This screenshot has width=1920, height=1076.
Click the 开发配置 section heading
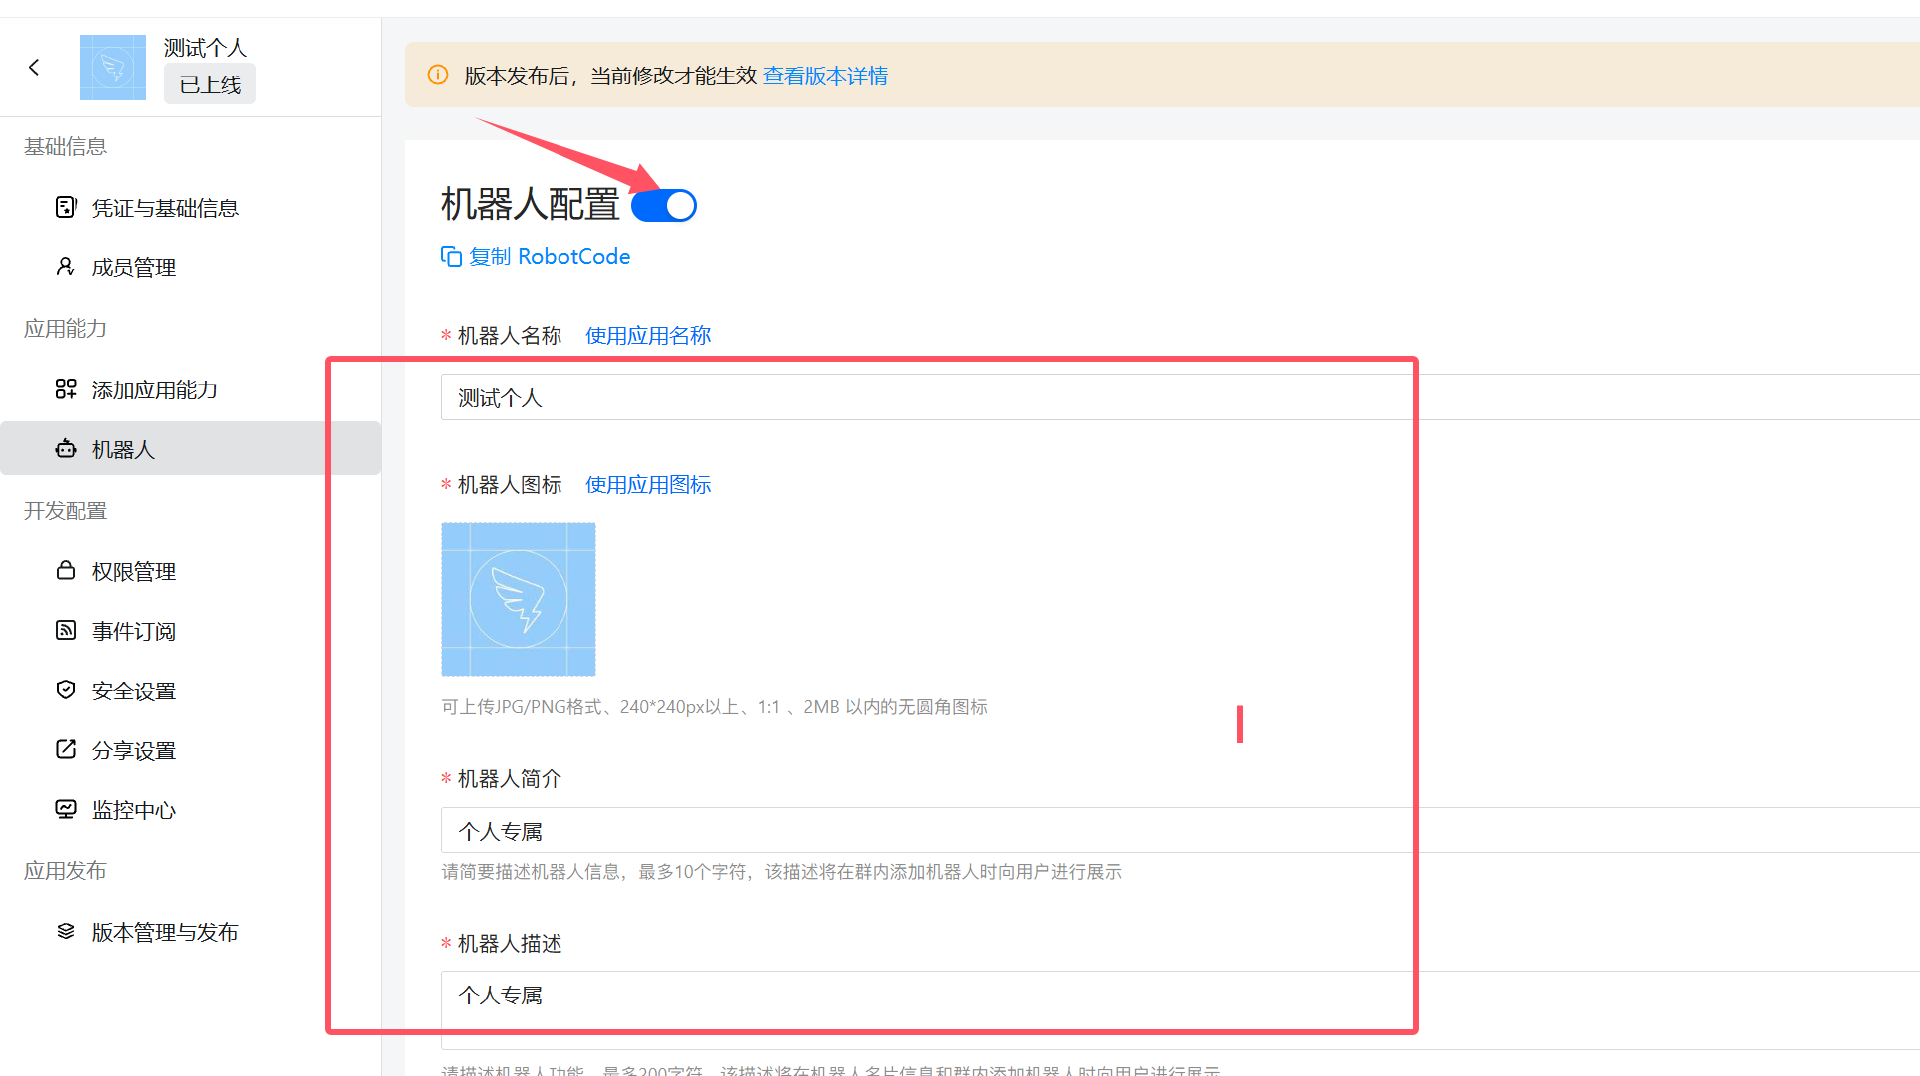tap(65, 511)
